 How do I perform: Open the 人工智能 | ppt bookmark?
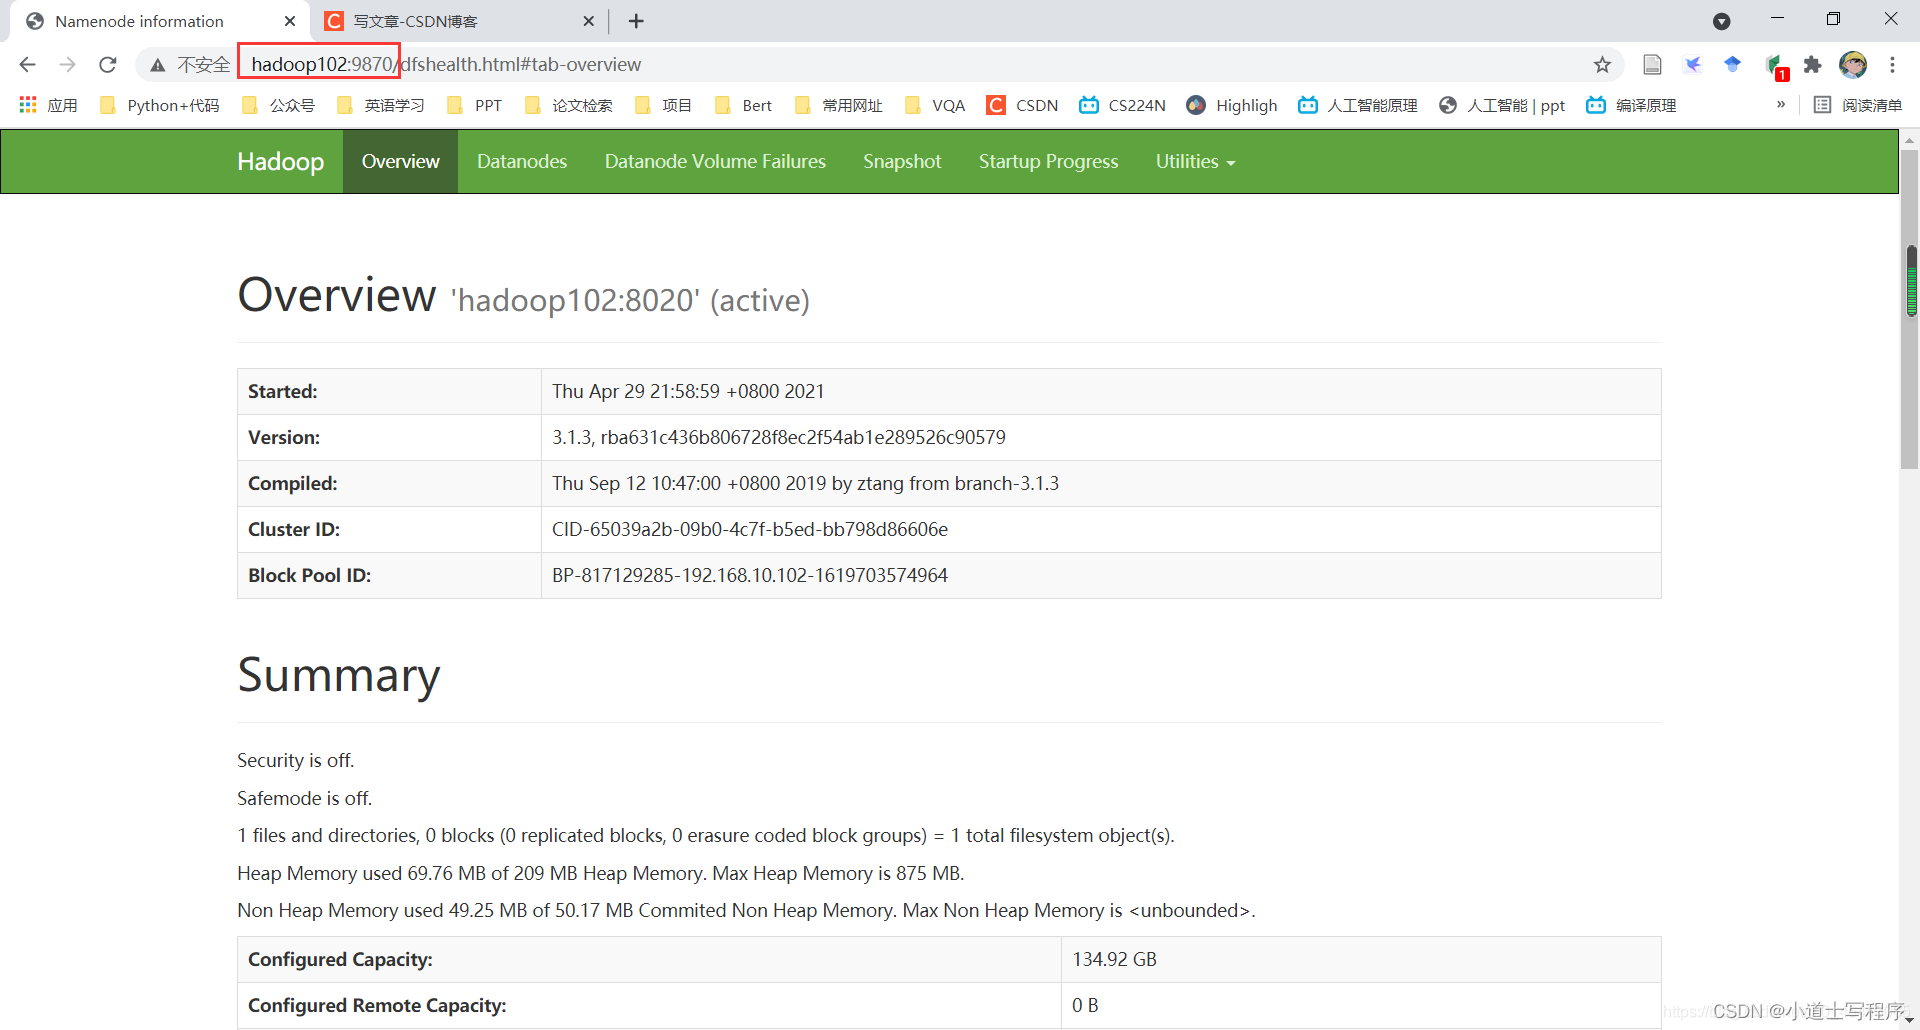1502,105
